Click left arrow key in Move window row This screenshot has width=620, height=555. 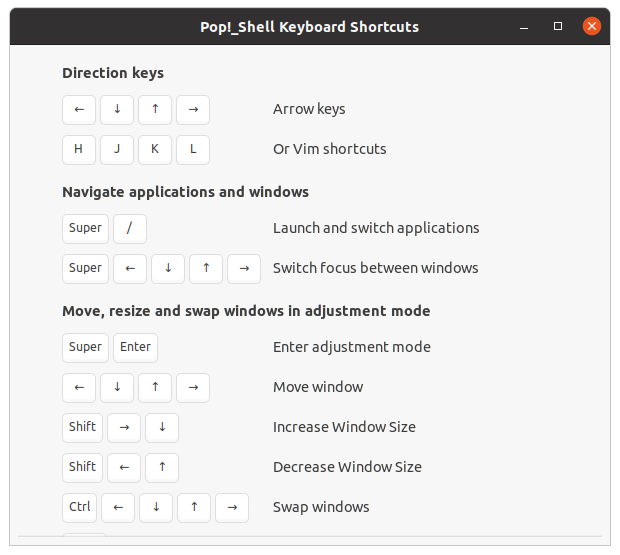click(x=79, y=387)
